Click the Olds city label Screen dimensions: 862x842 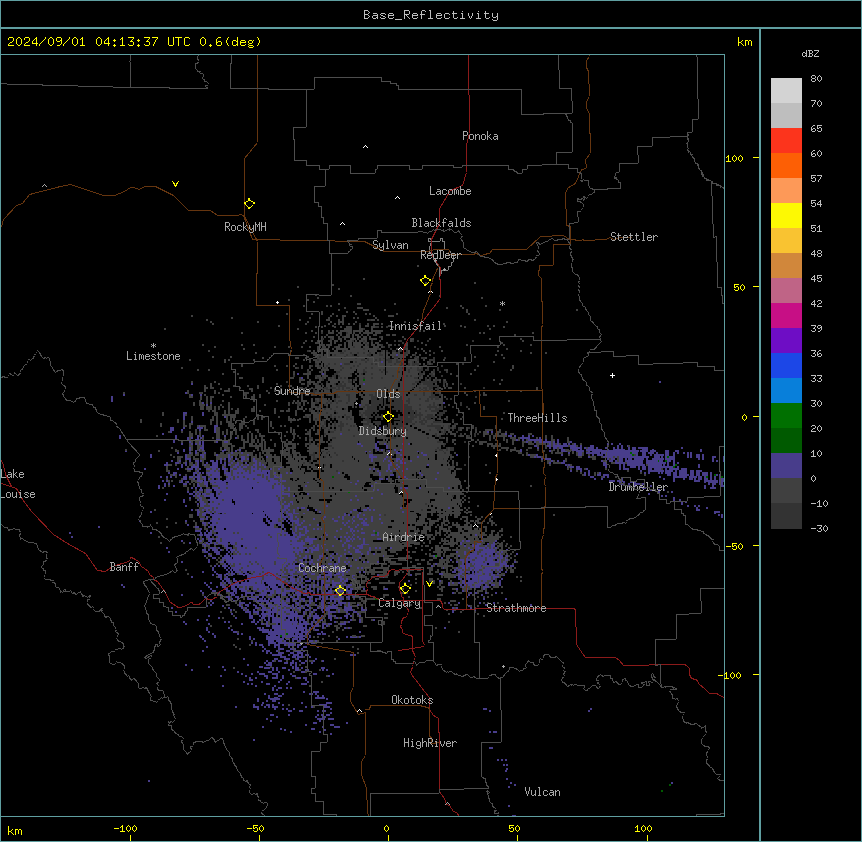tap(388, 394)
